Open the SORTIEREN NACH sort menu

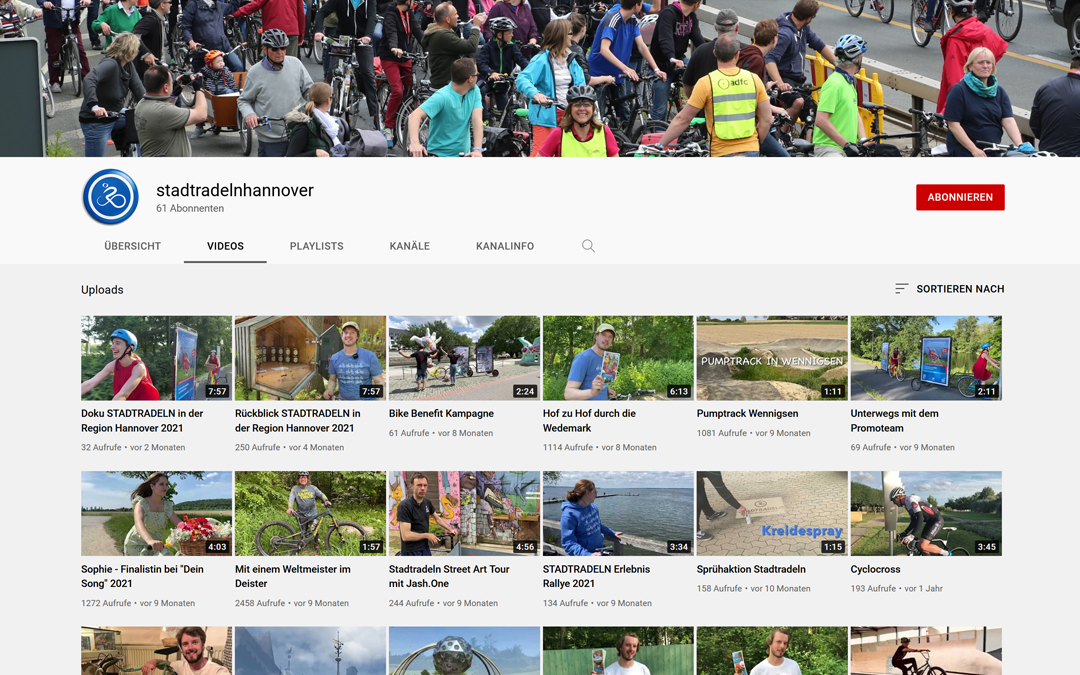coord(949,289)
